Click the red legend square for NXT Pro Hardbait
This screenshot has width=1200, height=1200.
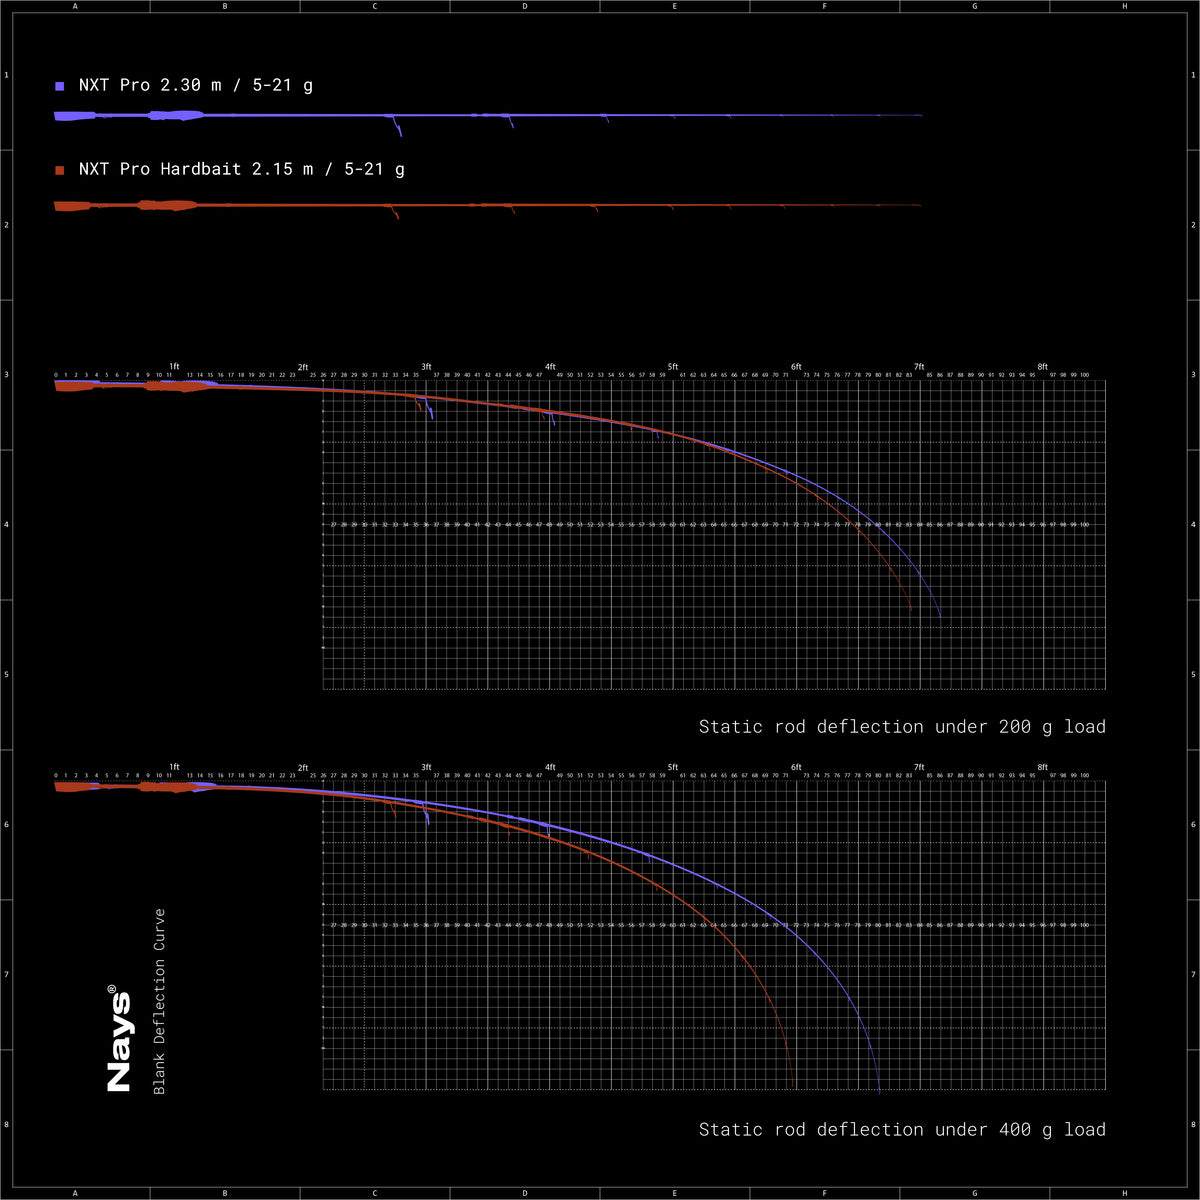click(60, 170)
